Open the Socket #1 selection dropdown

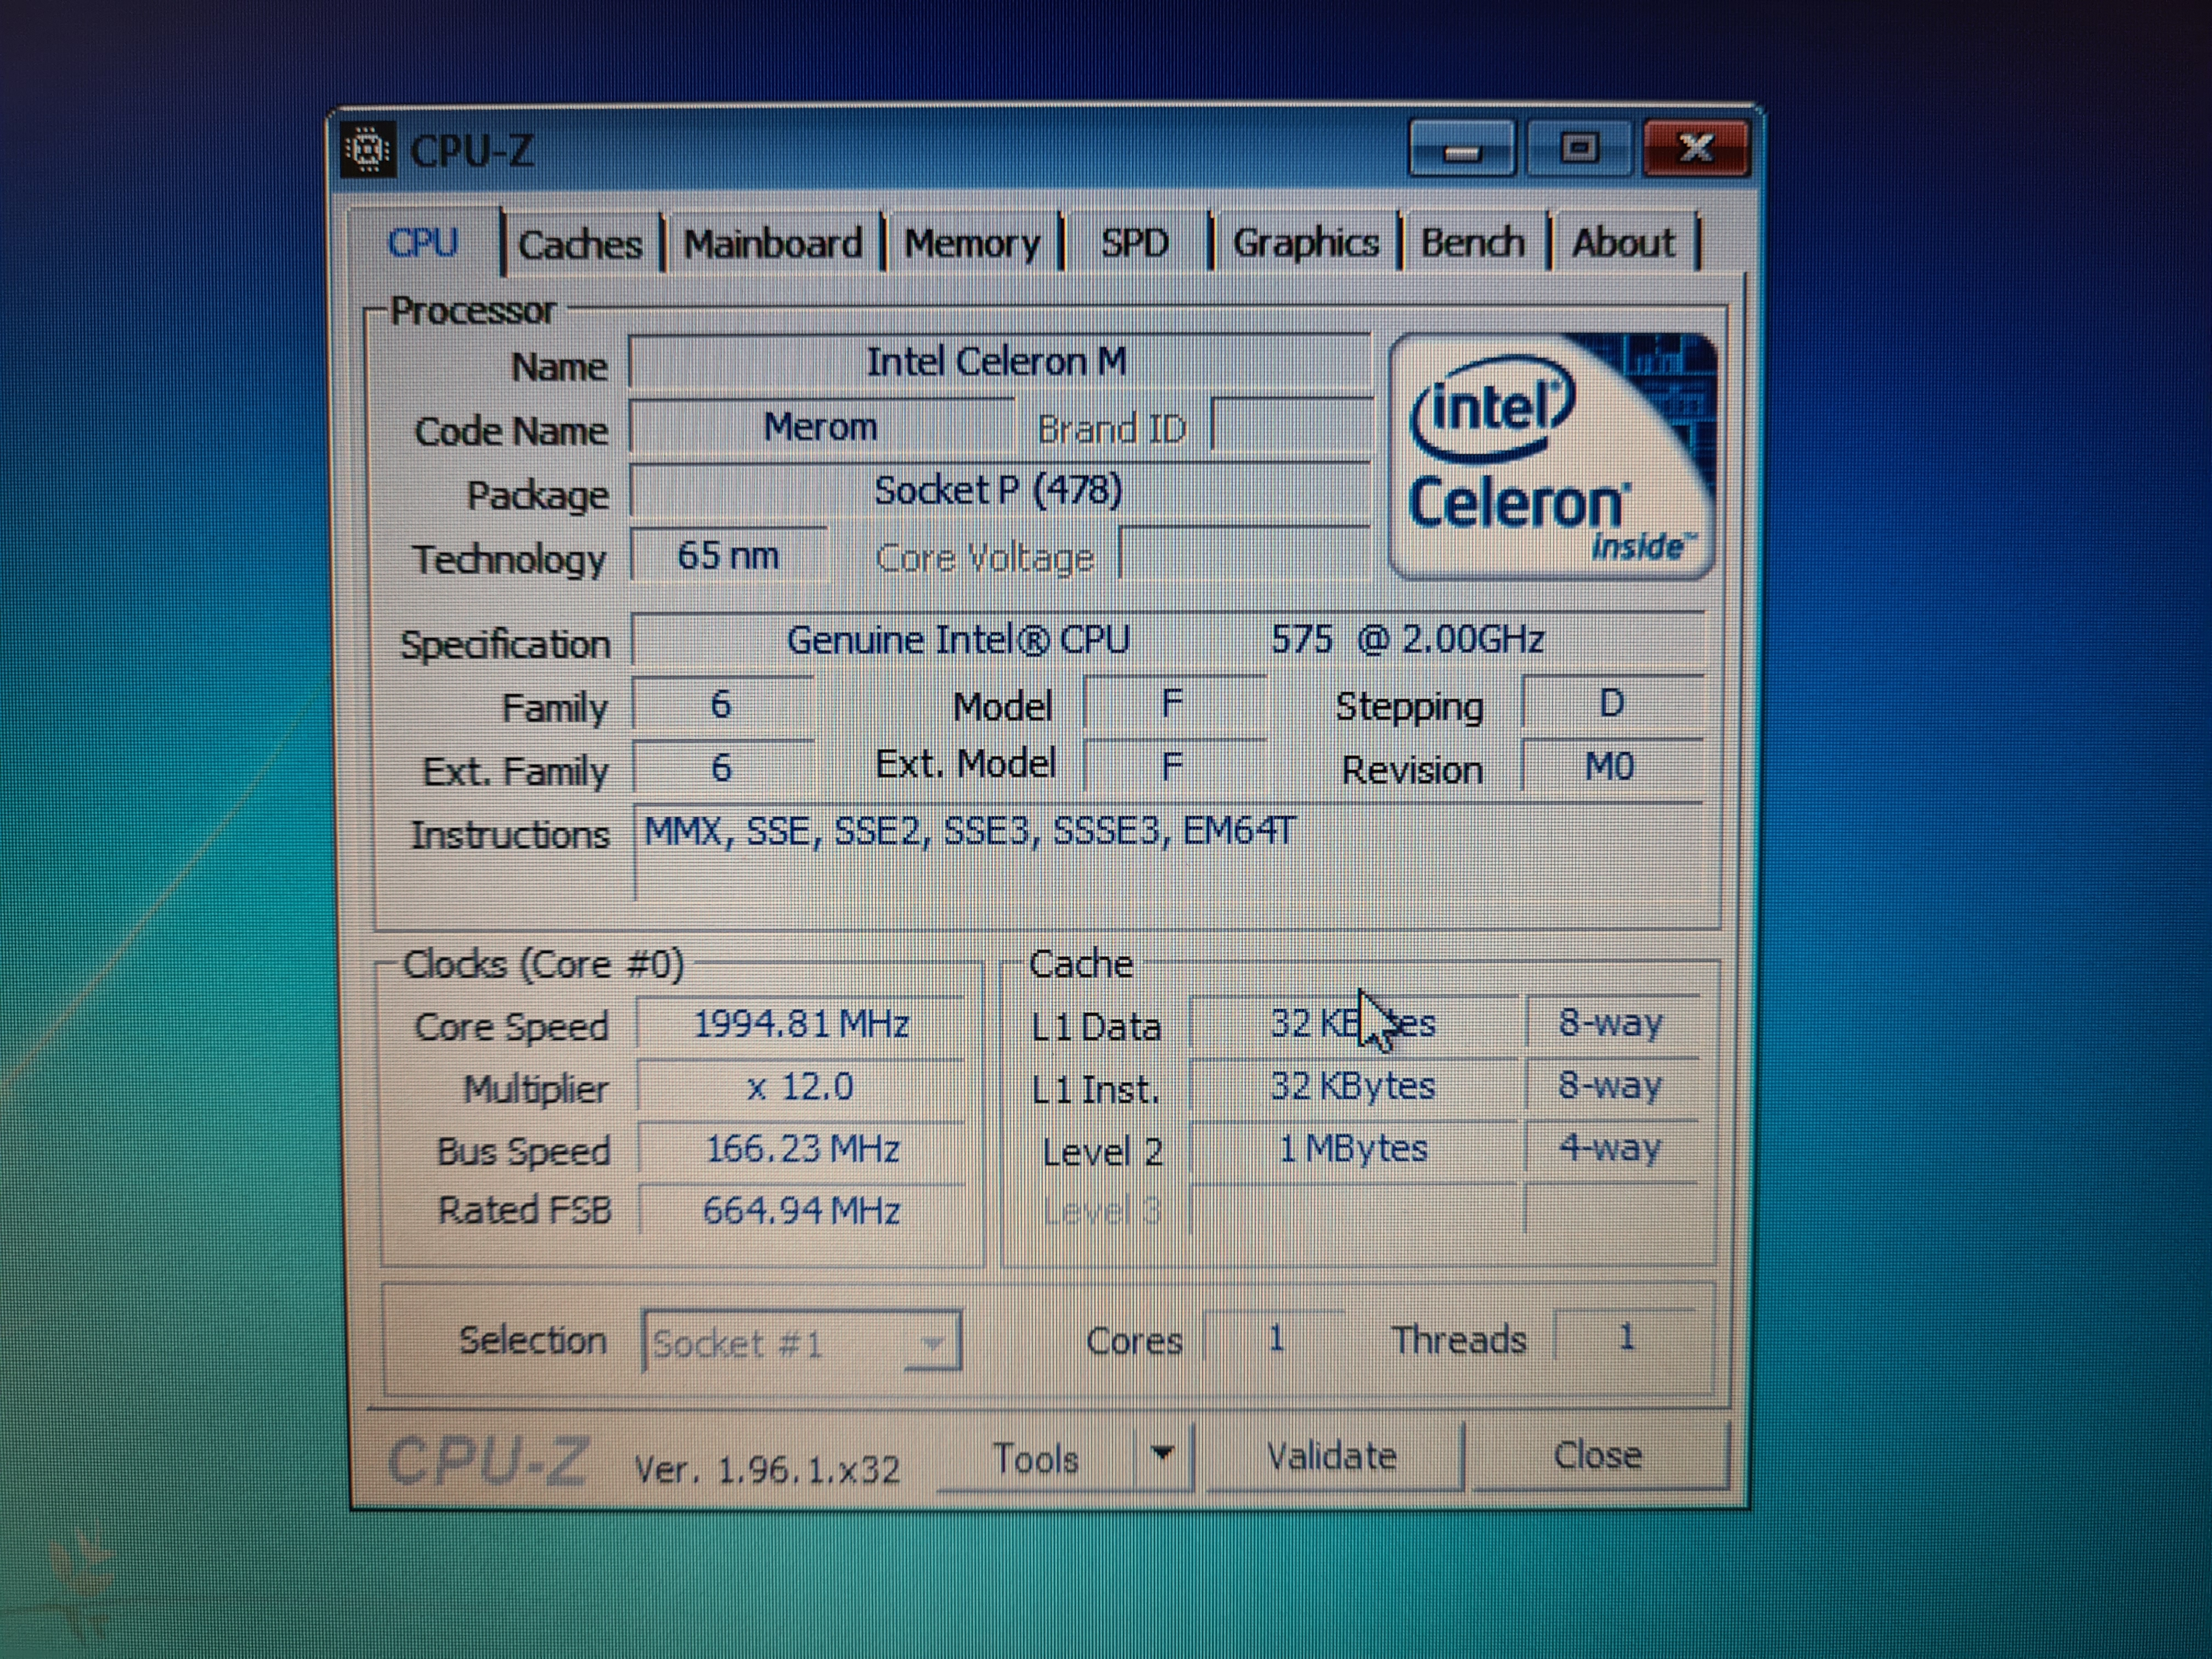click(x=802, y=1342)
